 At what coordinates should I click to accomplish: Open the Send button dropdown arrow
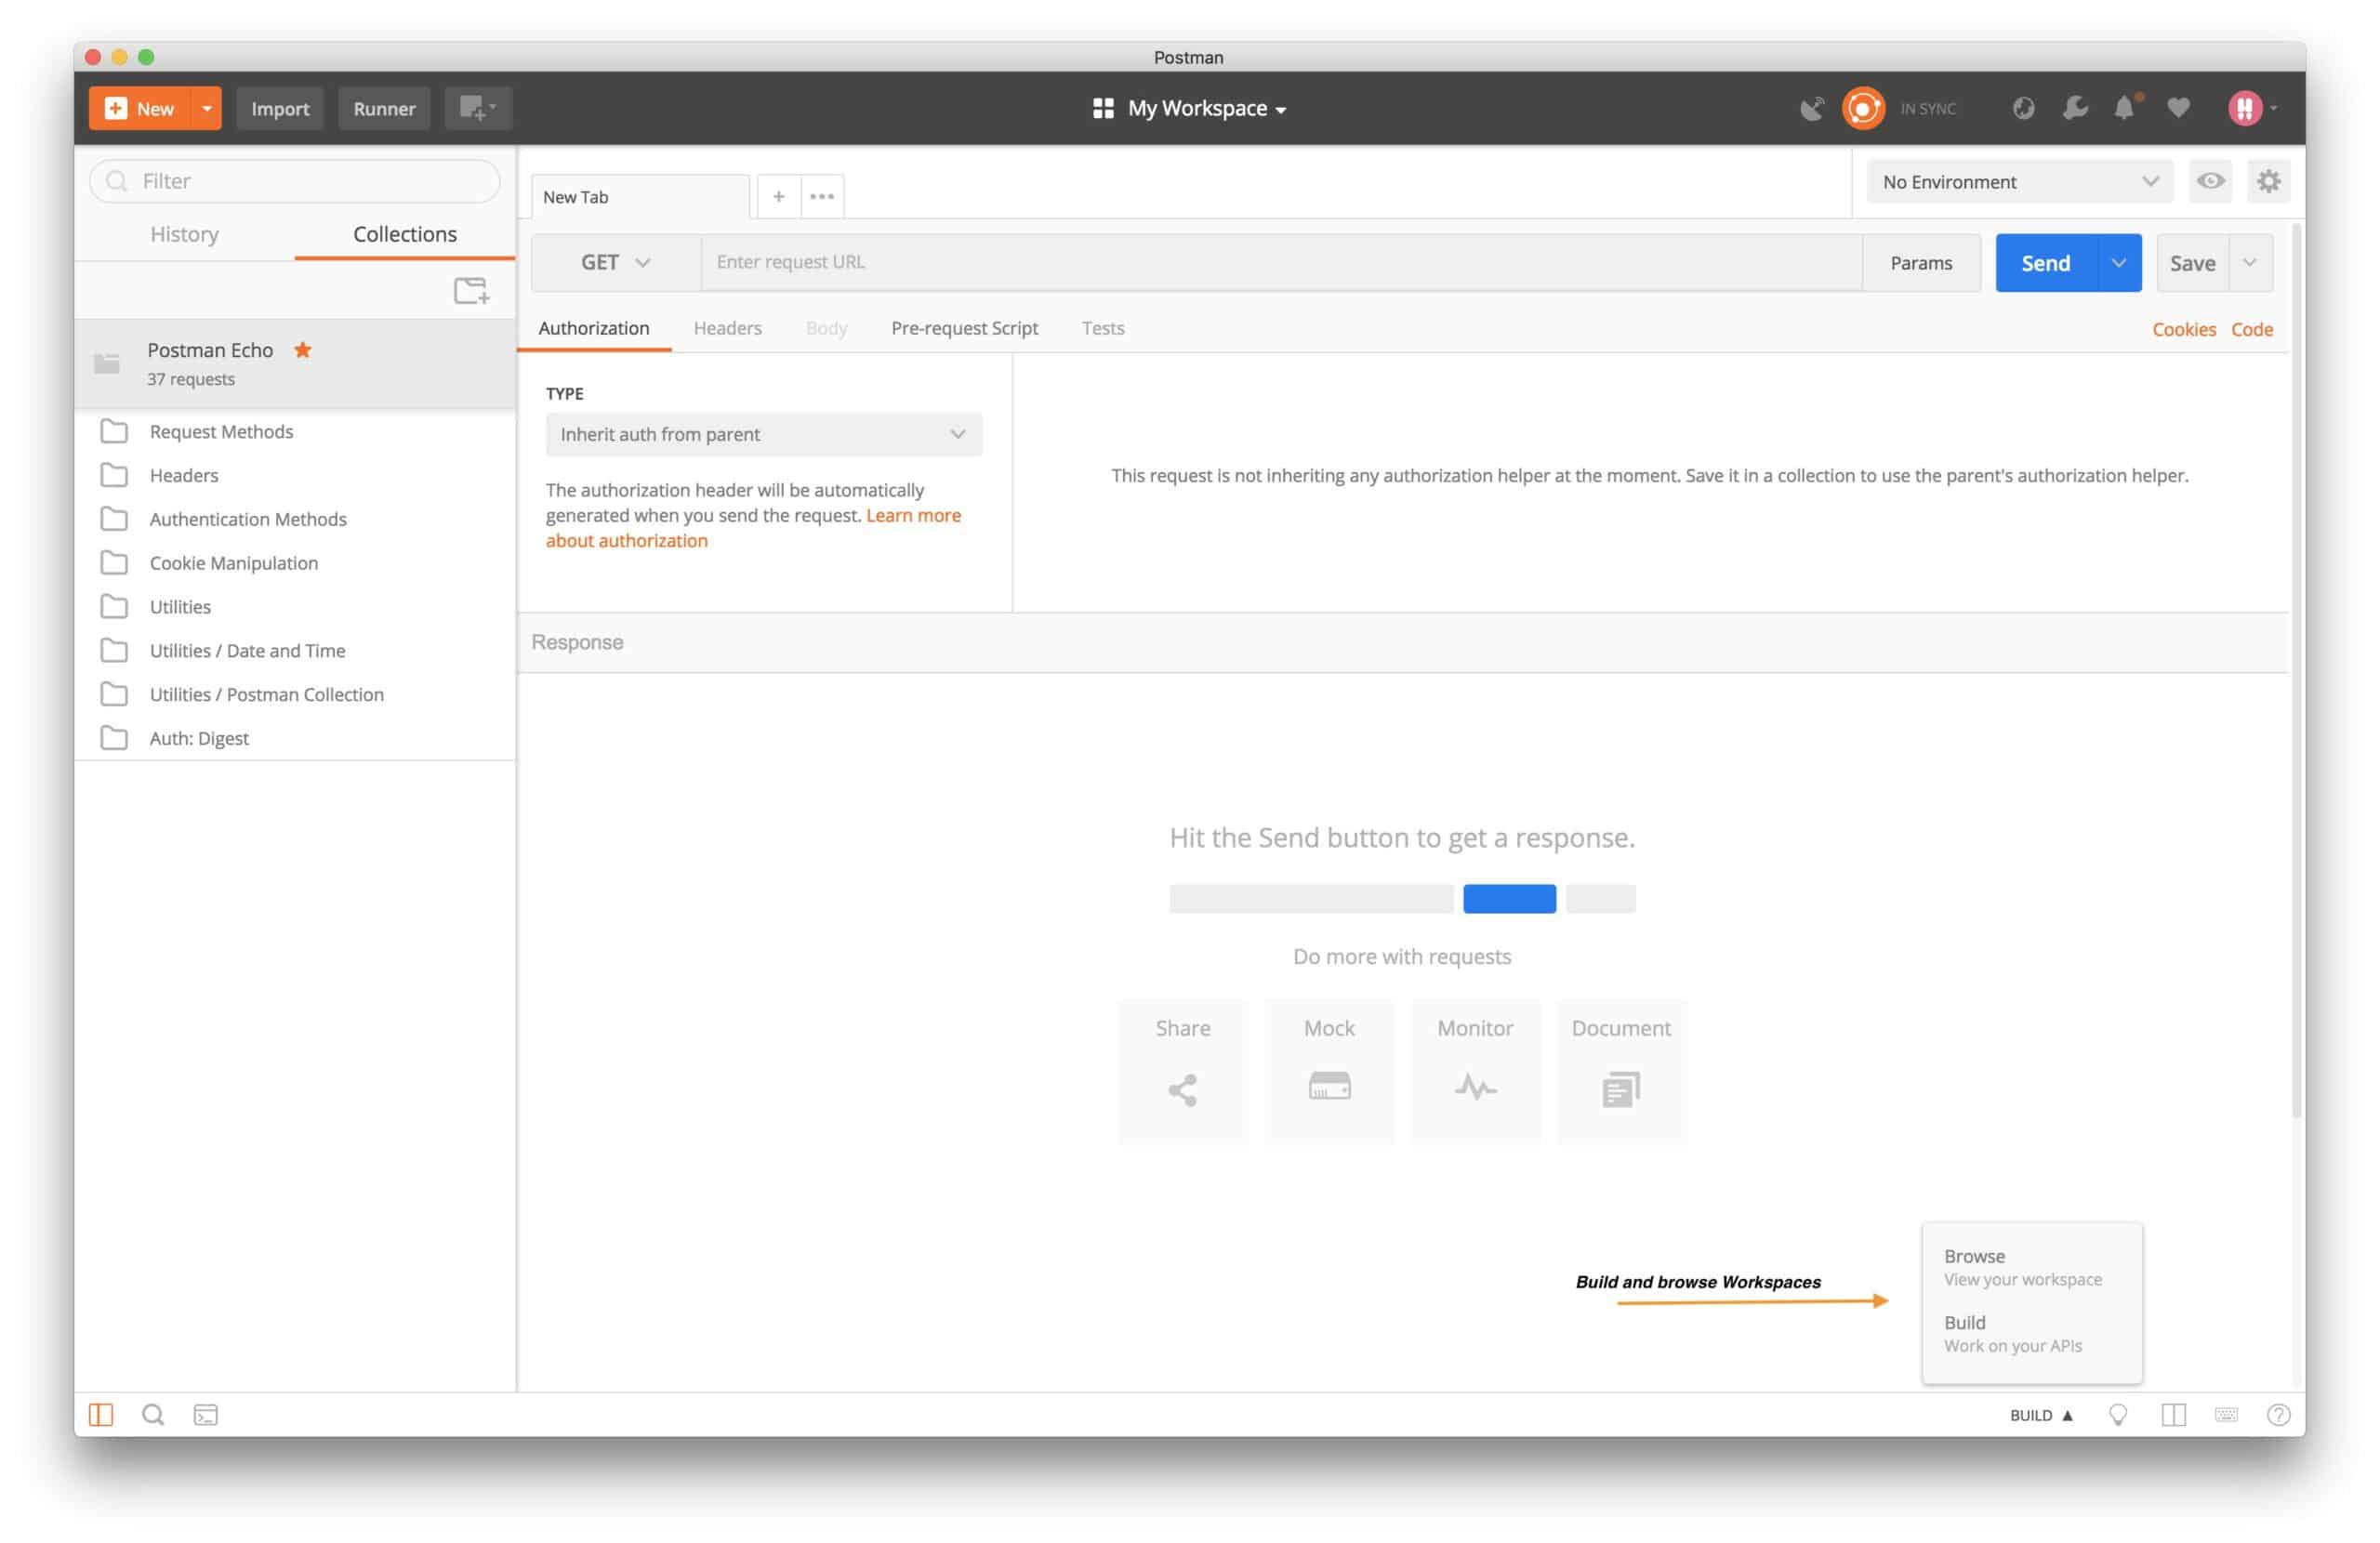click(x=2118, y=263)
